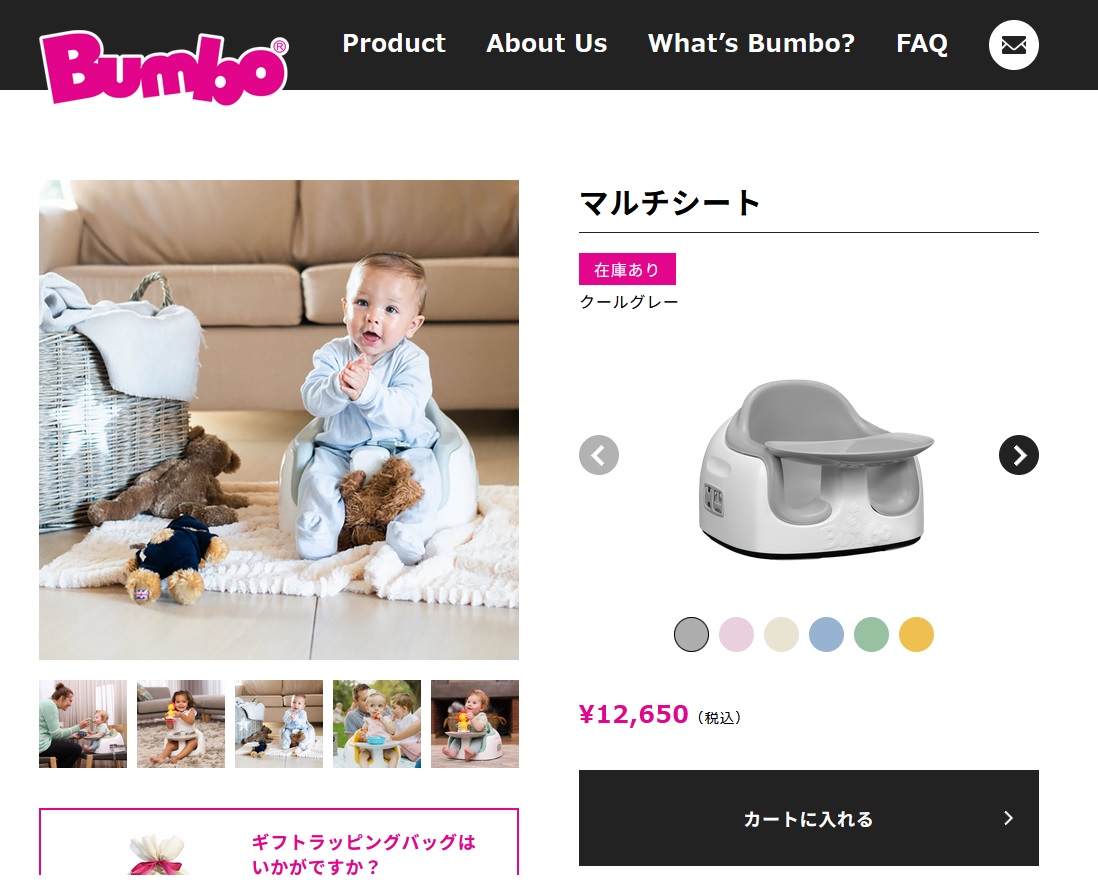Image resolution: width=1098 pixels, height=888 pixels.
Task: Select the blue color swatch
Action: [x=826, y=634]
